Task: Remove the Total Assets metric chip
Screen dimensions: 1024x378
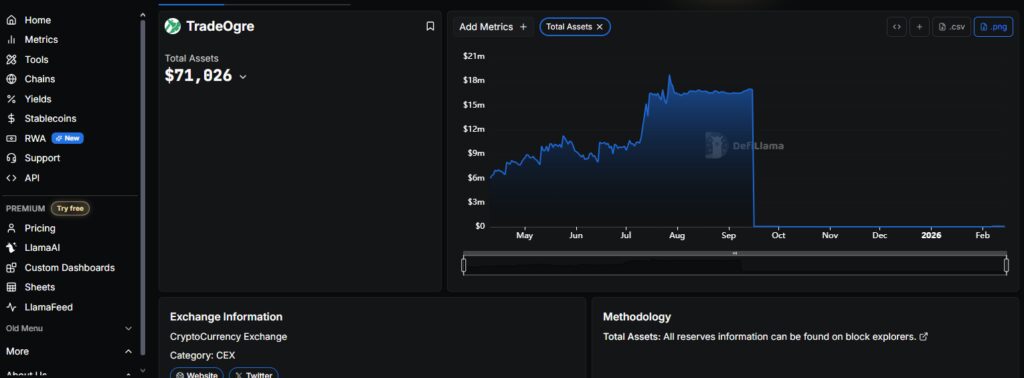Action: click(600, 27)
